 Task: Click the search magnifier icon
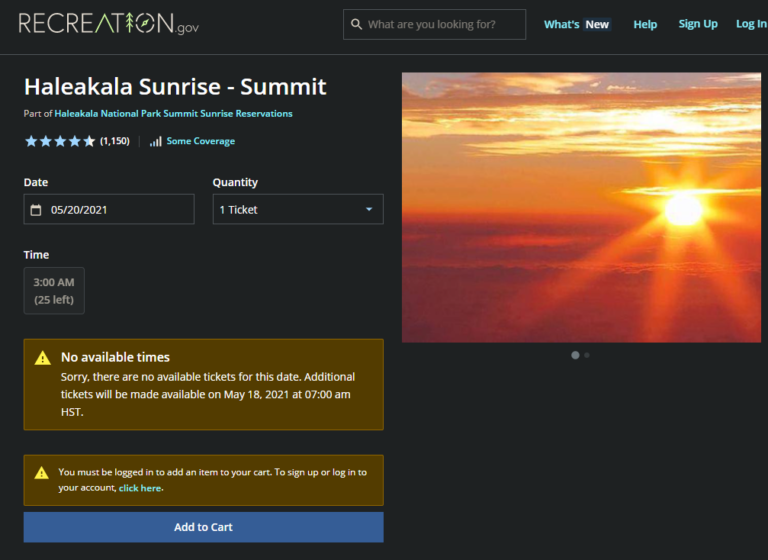coord(355,24)
